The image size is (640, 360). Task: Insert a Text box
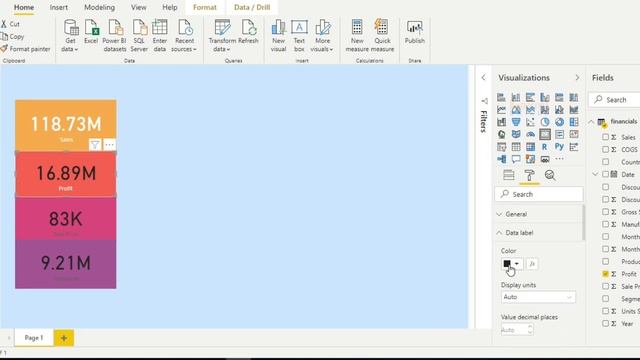pos(299,36)
